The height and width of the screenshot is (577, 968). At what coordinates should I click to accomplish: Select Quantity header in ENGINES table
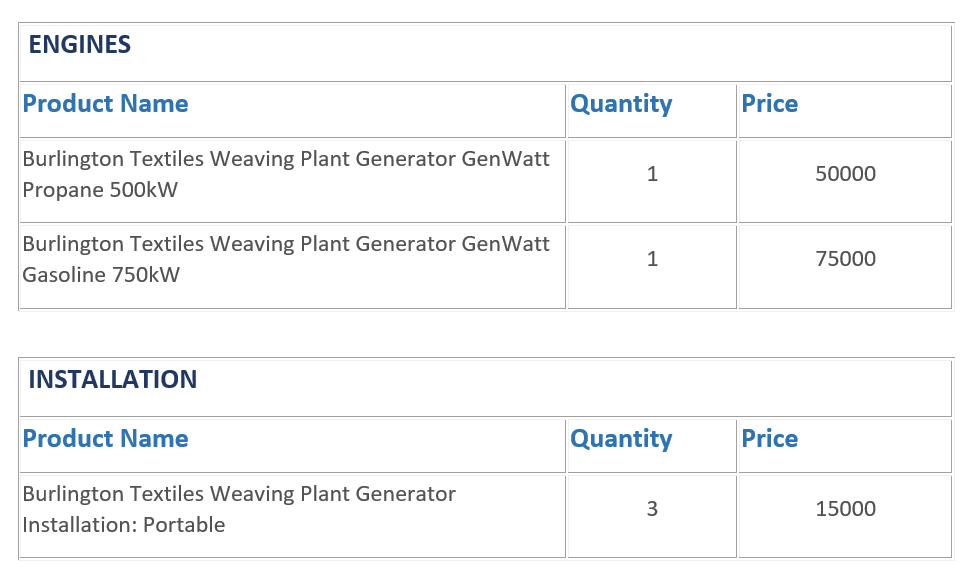[621, 104]
